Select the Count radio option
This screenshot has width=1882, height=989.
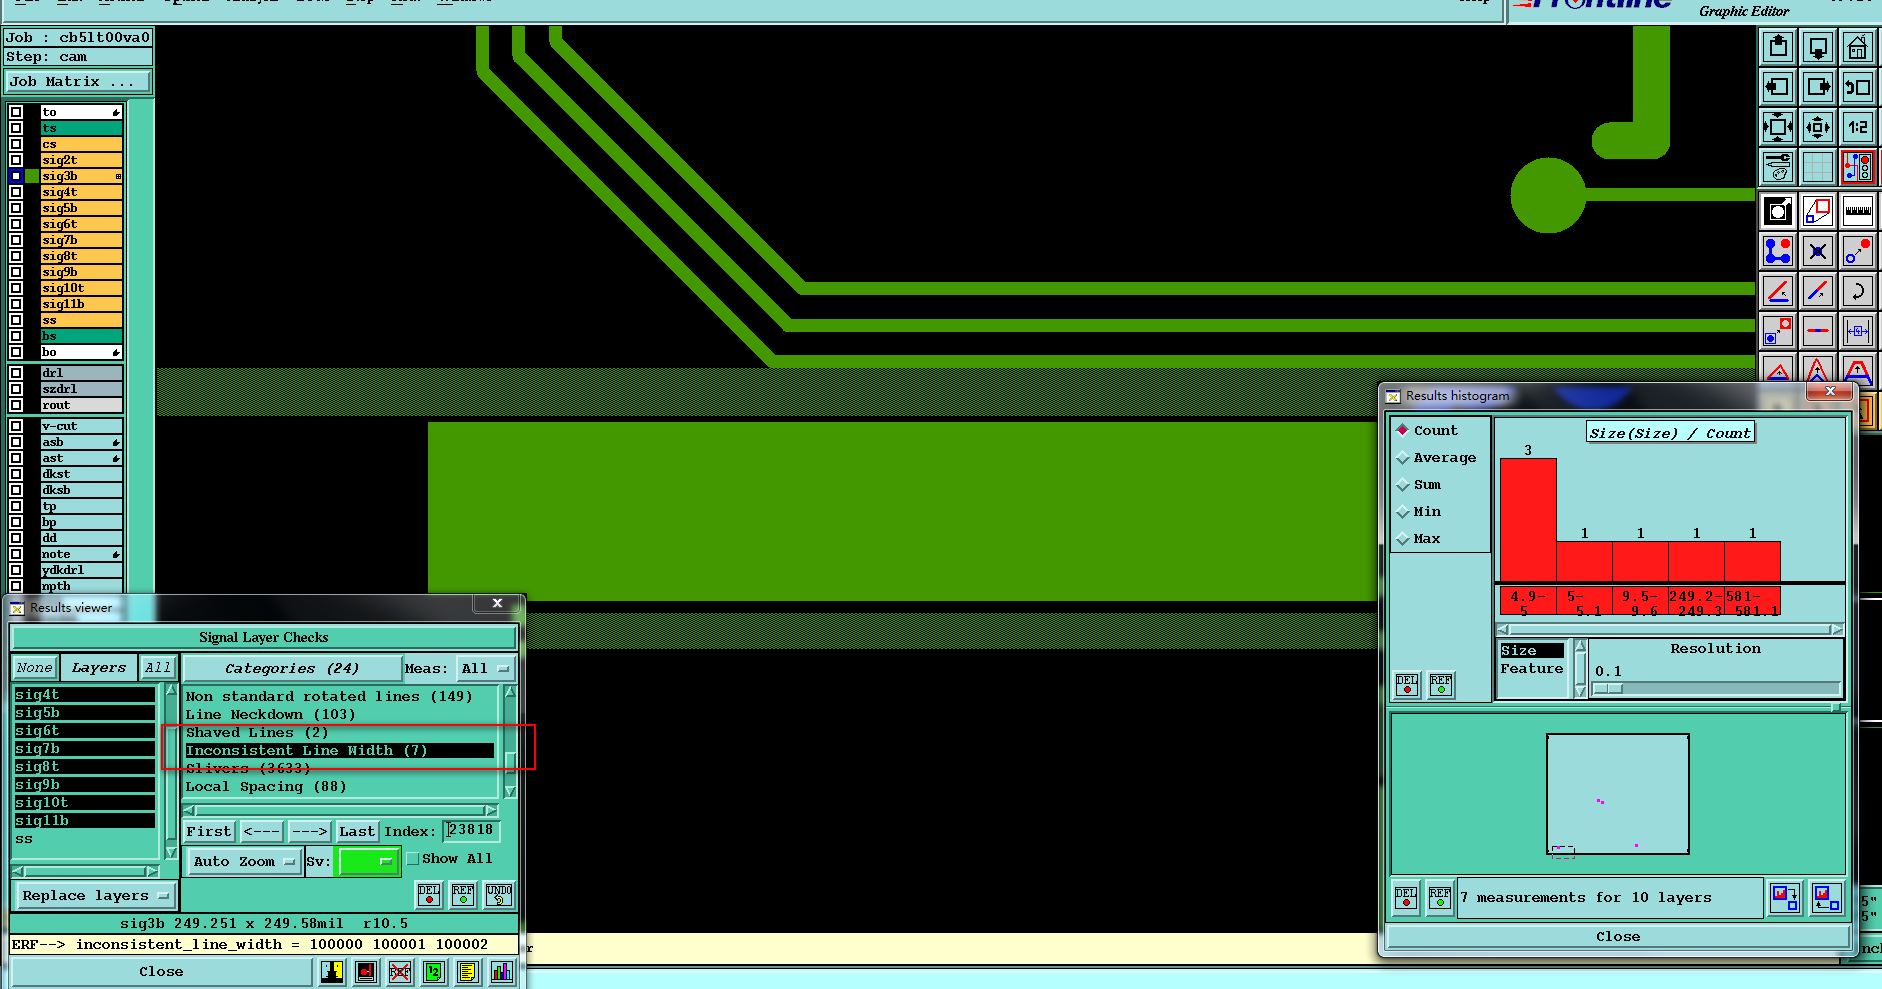(x=1403, y=430)
